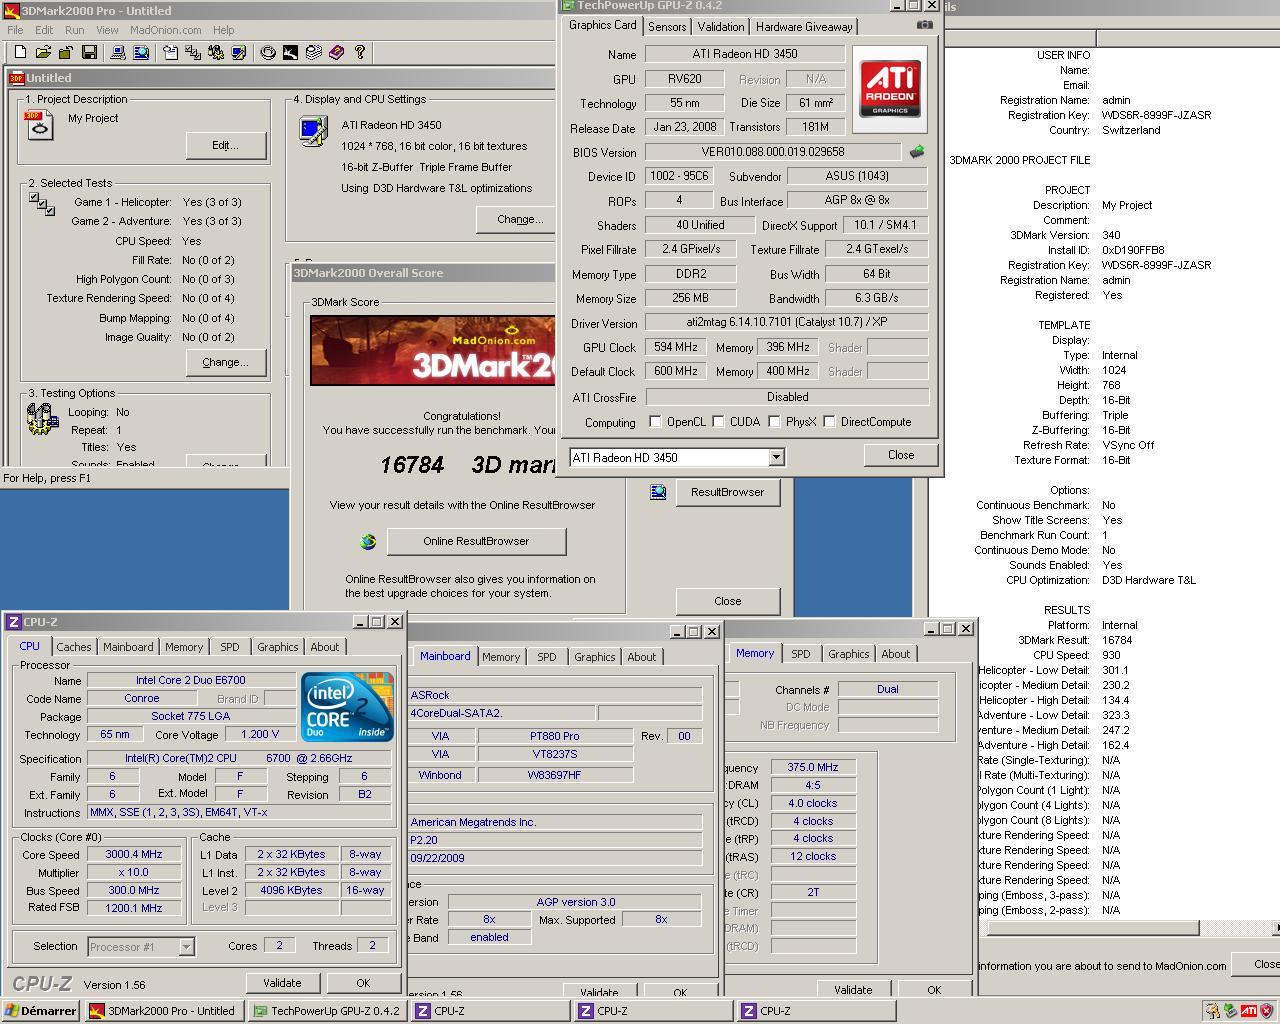Viewport: 1280px width, 1024px height.
Task: Open the Edit menu in 3DMark2000
Action: (x=44, y=30)
